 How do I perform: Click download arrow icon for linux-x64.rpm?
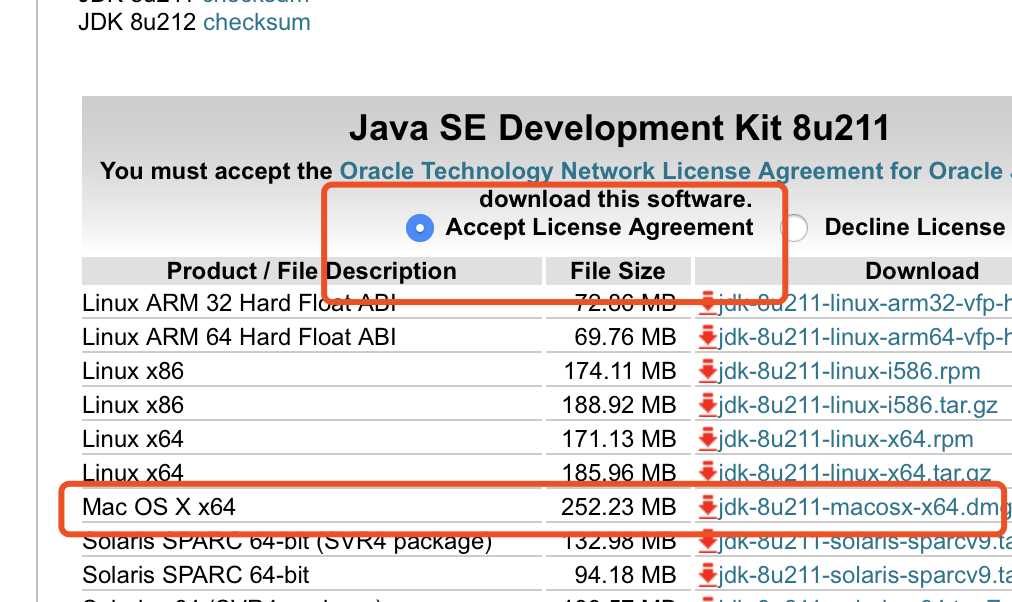pos(708,439)
